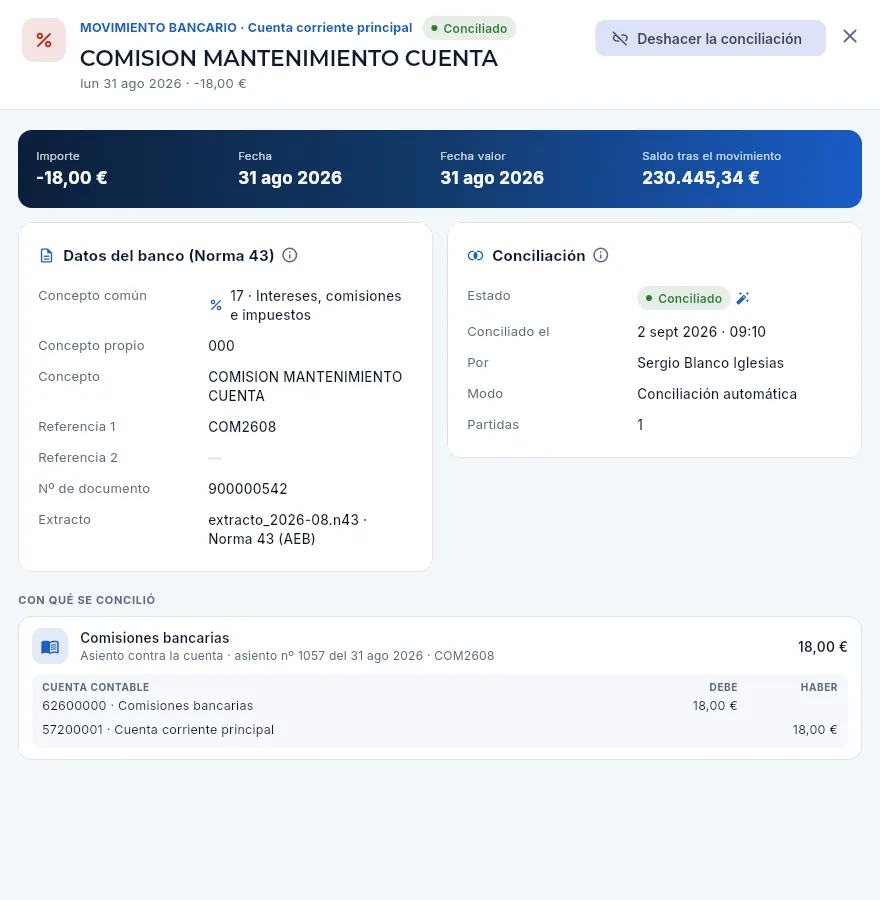Click 'CON QUÉ SE CONCILIÓ' section heading
This screenshot has height=900, width=880.
pyautogui.click(x=87, y=600)
